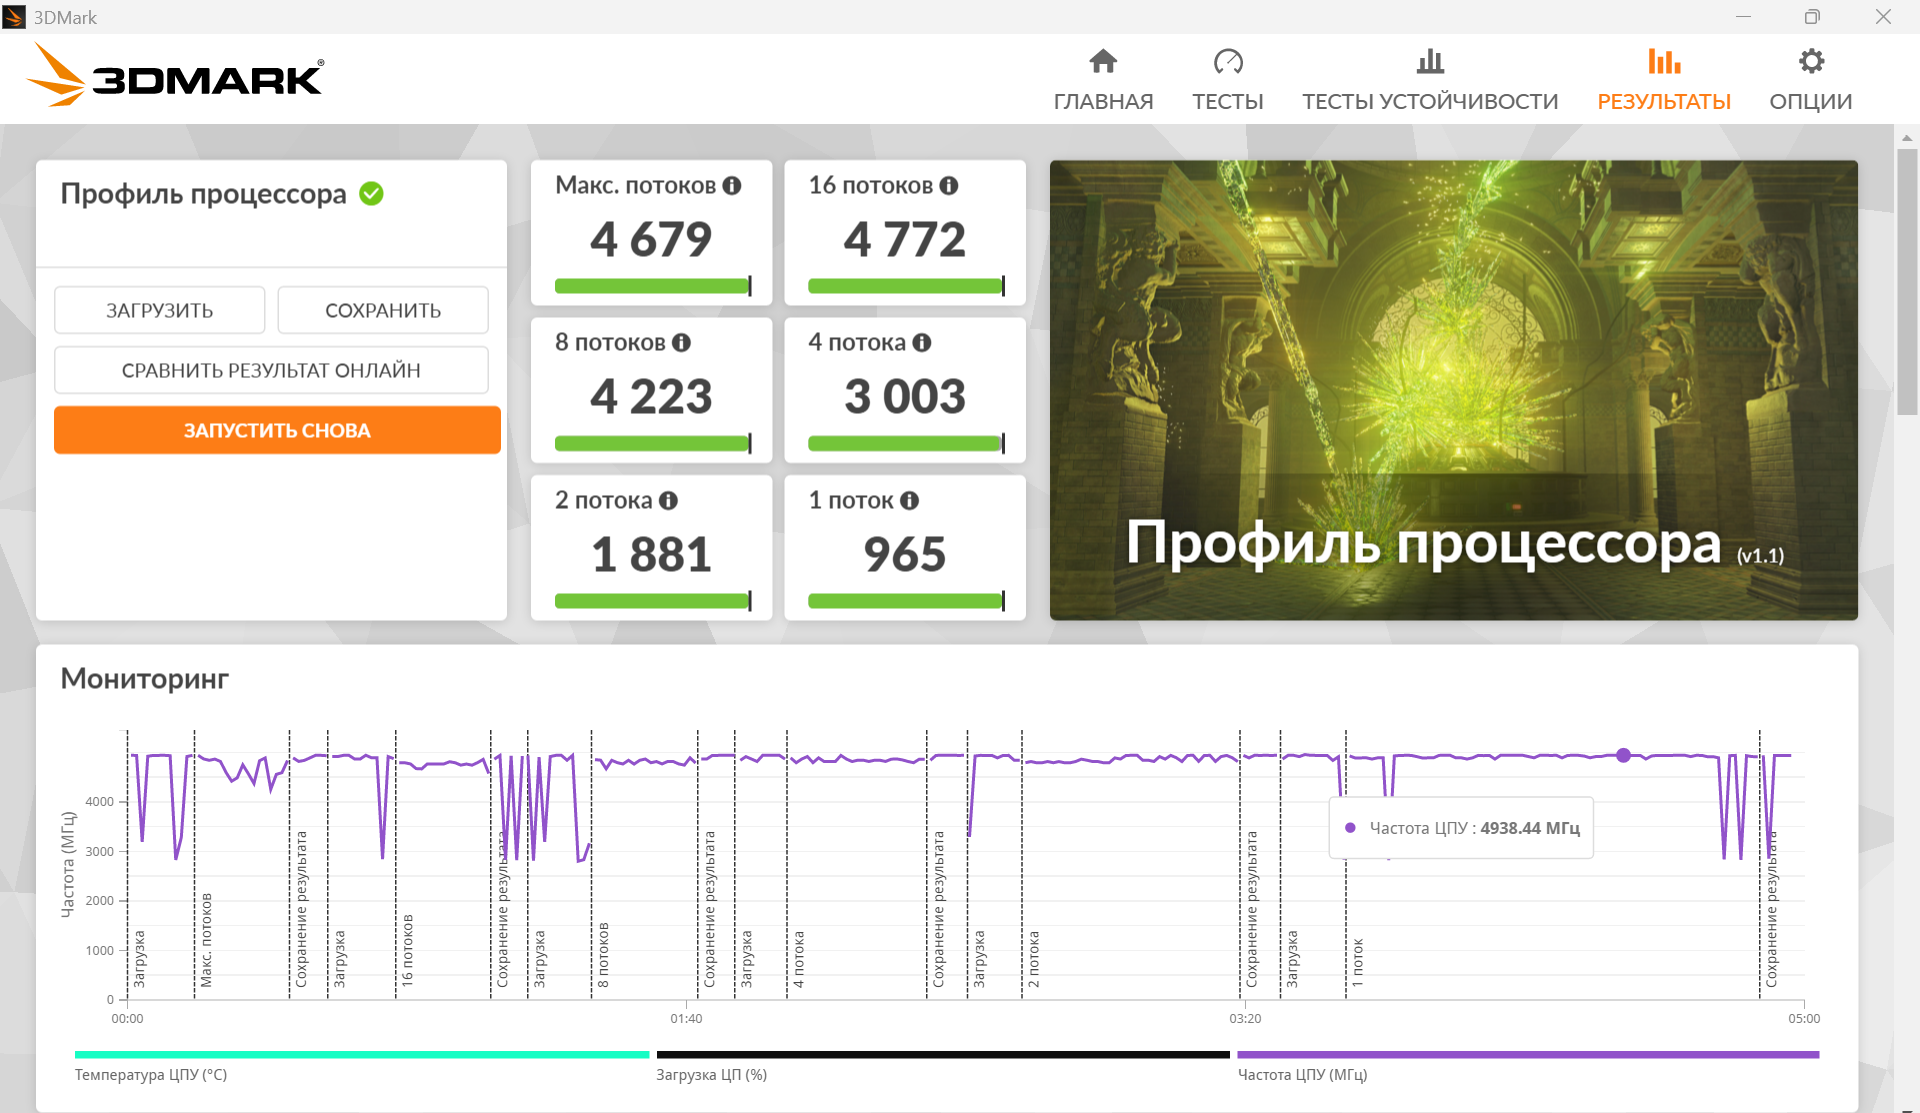Click the '16 потоков' chart section label
This screenshot has width=1920, height=1113.
pyautogui.click(x=407, y=951)
